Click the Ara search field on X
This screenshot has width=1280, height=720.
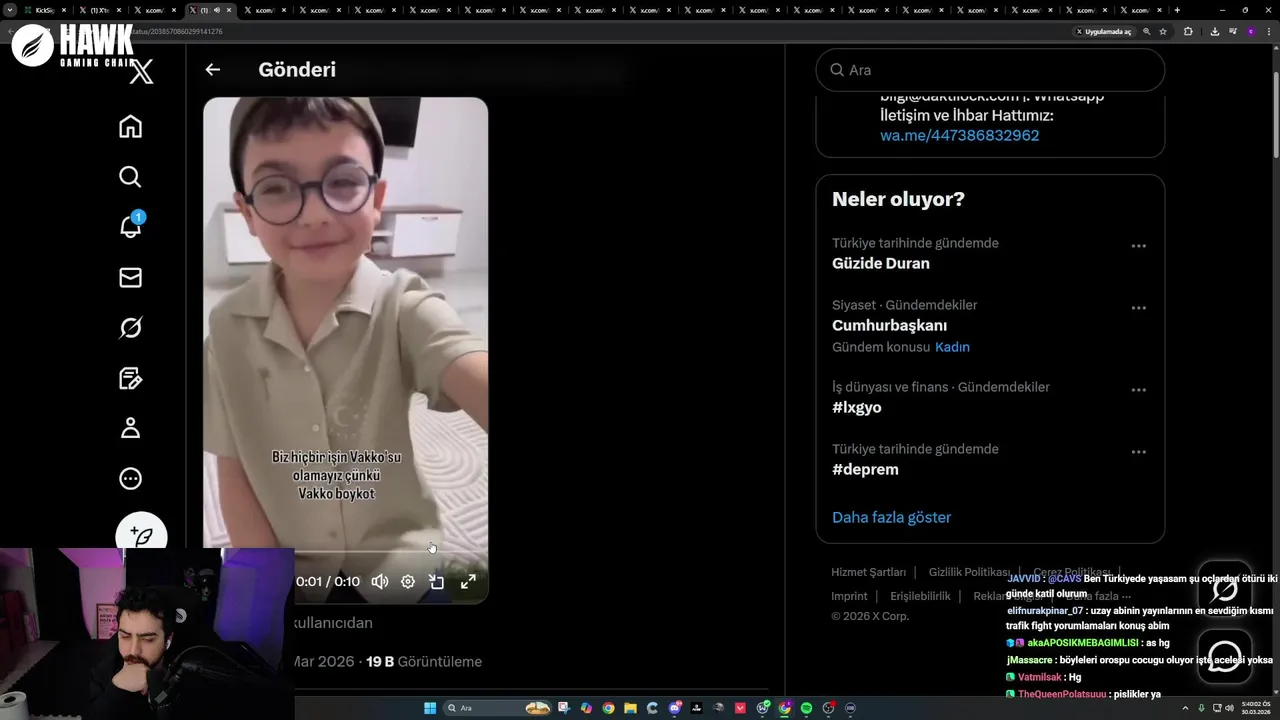(990, 70)
